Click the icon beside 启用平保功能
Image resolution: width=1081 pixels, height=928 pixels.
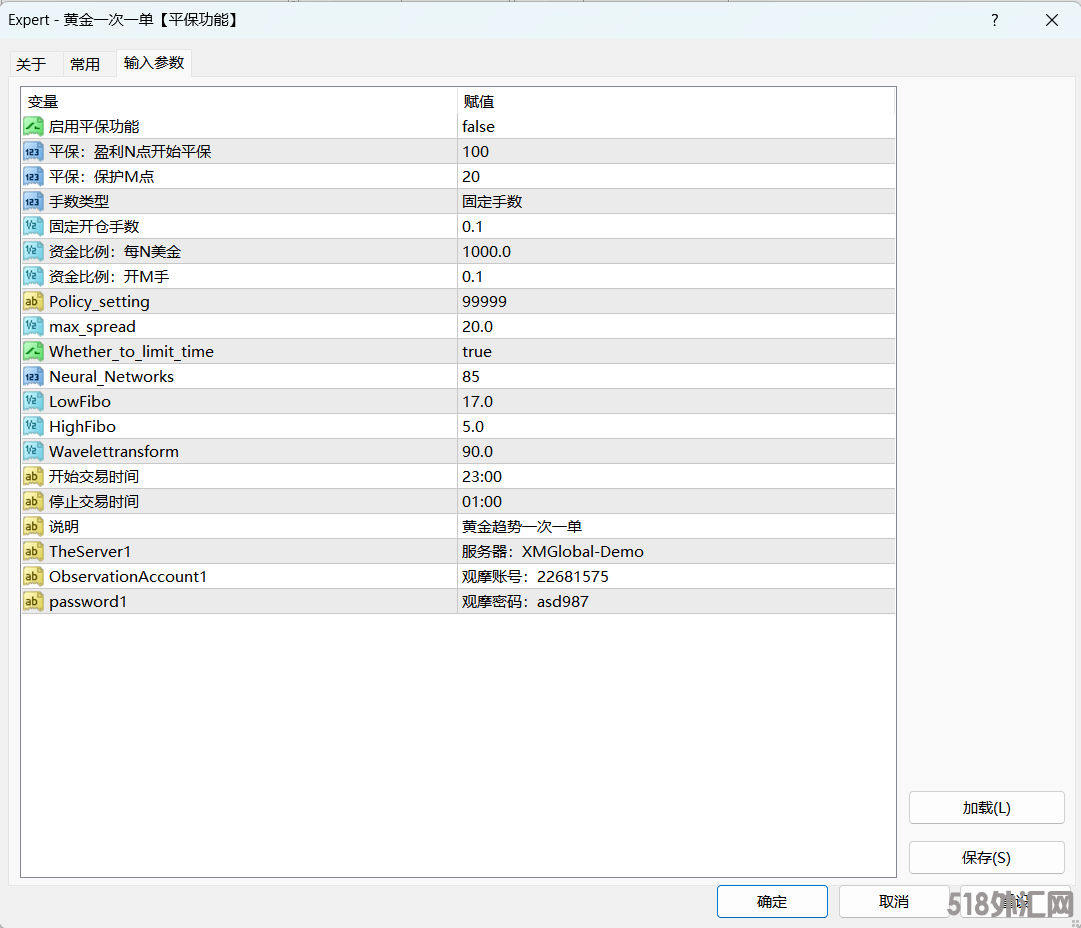pyautogui.click(x=33, y=126)
